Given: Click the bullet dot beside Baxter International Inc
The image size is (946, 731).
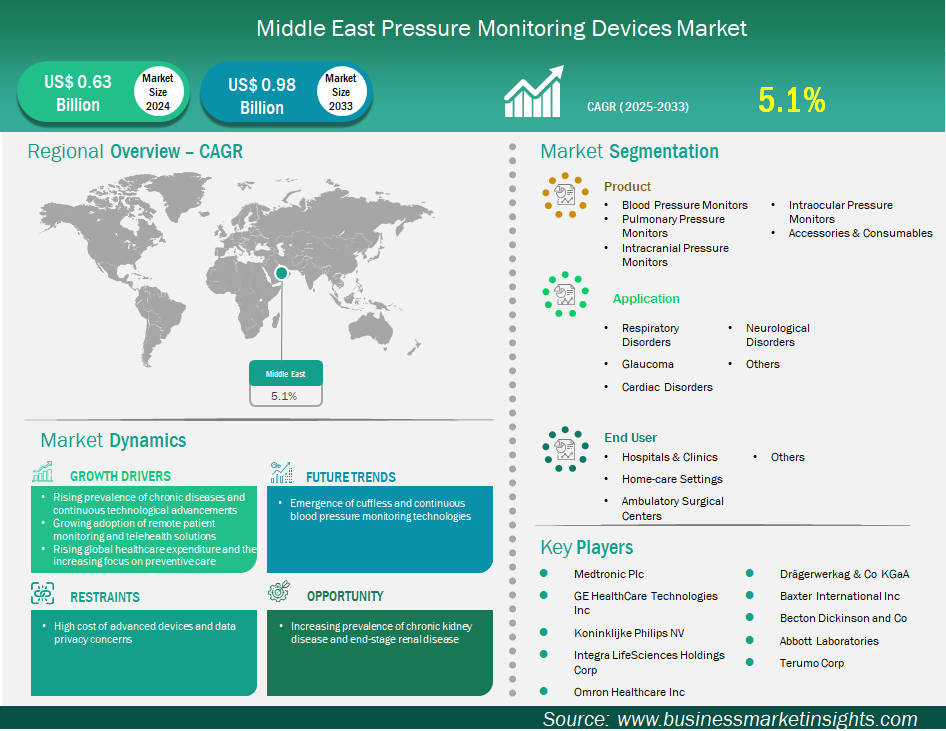Looking at the screenshot, I should 750,595.
